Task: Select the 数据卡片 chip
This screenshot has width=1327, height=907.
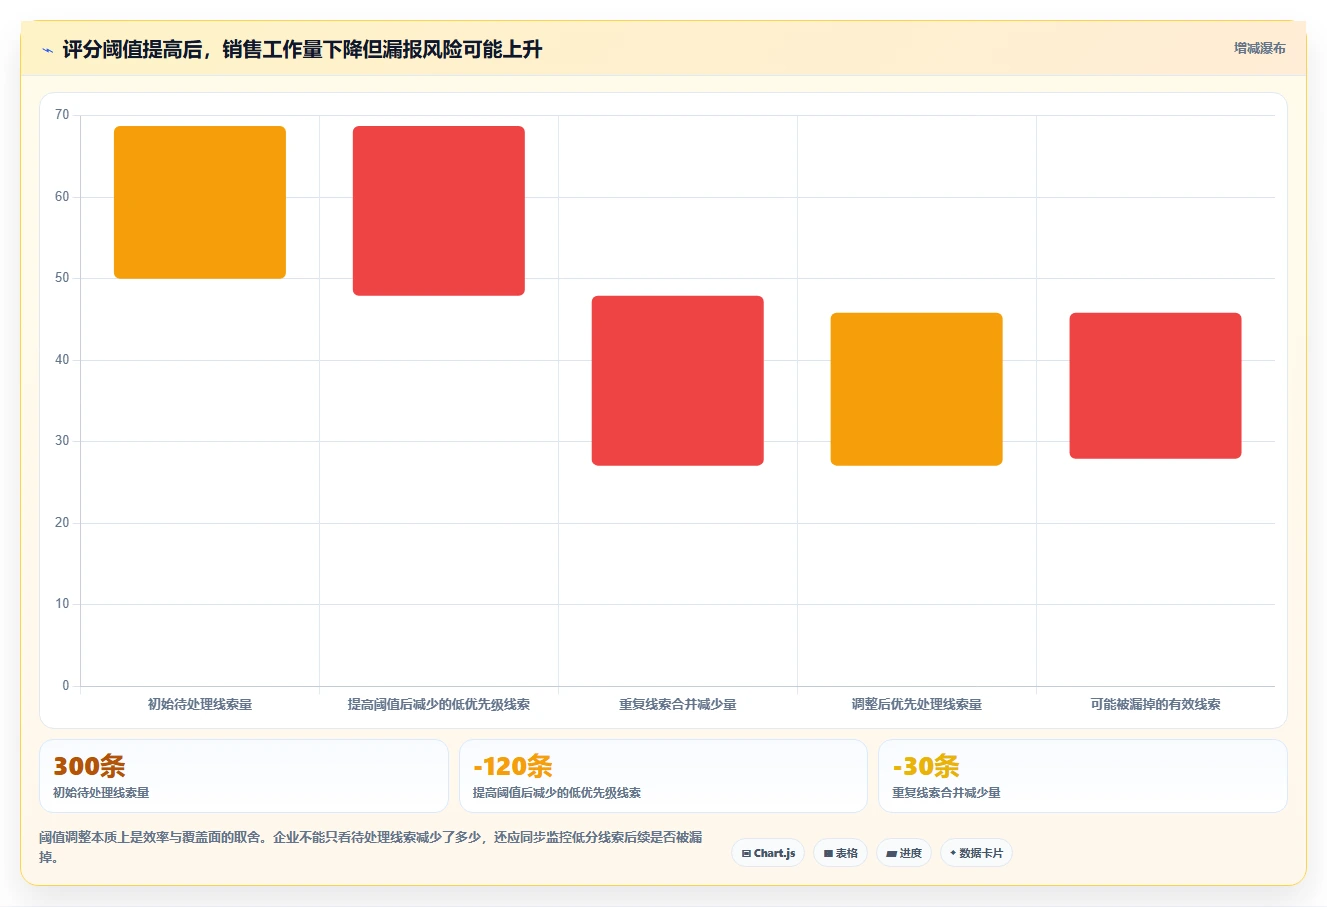Action: 976,853
